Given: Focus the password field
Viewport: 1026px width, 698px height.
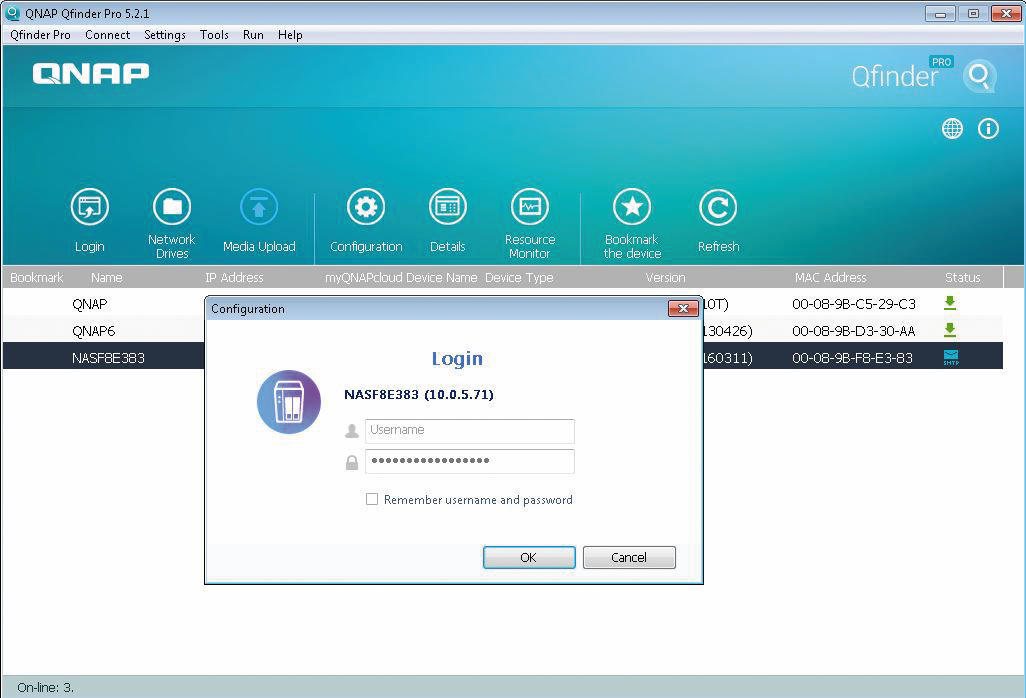Looking at the screenshot, I should pyautogui.click(x=469, y=461).
